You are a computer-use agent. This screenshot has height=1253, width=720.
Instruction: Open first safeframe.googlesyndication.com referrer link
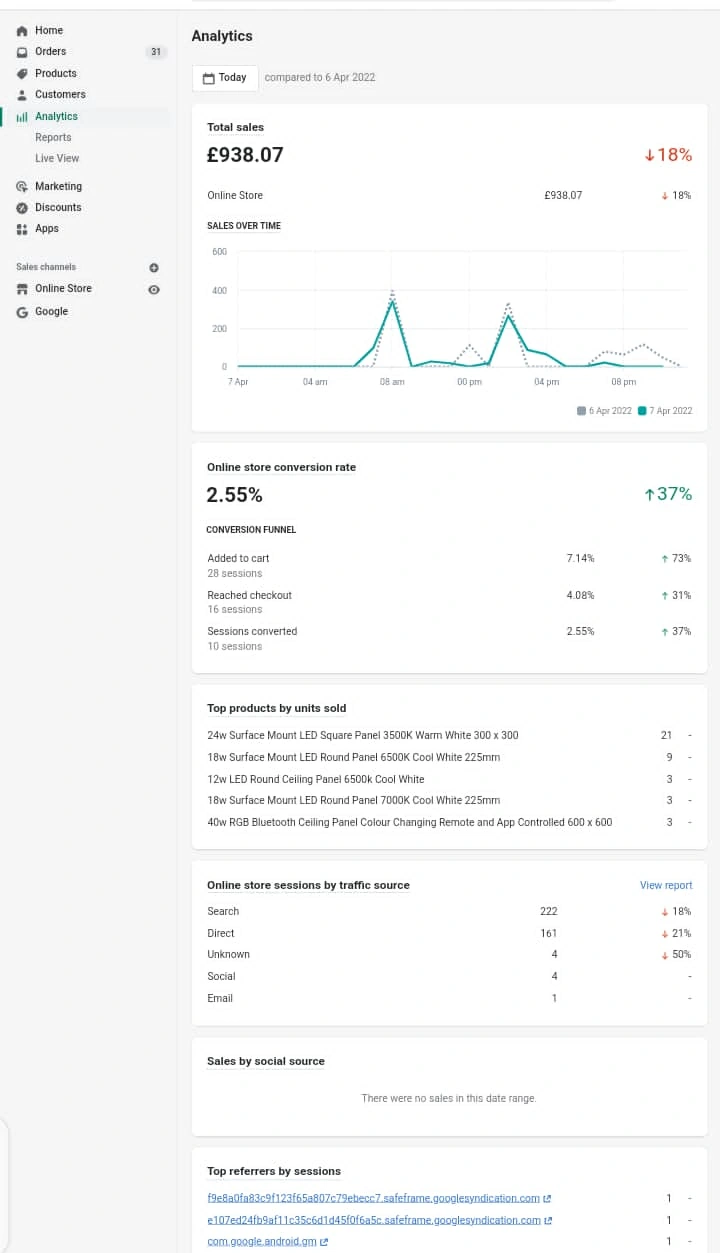point(373,1198)
